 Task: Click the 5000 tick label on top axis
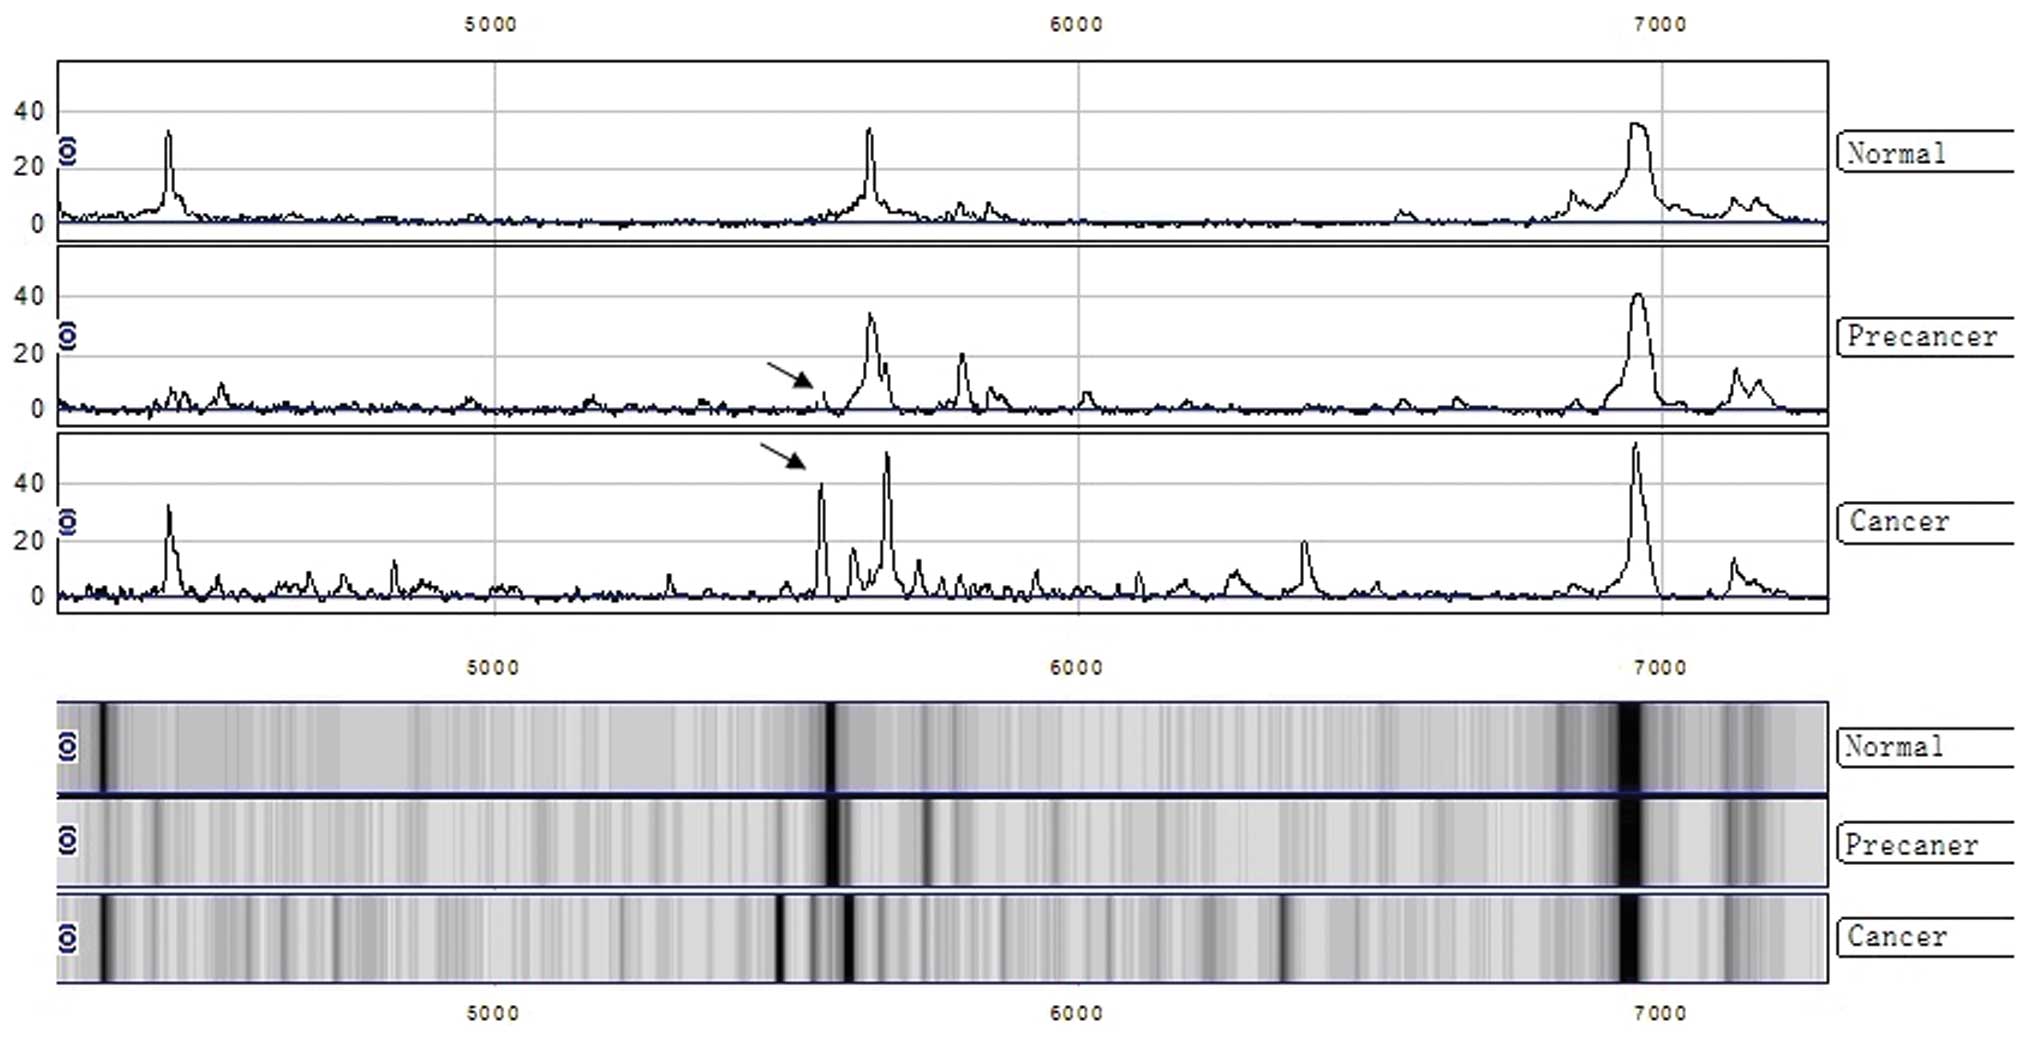490,24
